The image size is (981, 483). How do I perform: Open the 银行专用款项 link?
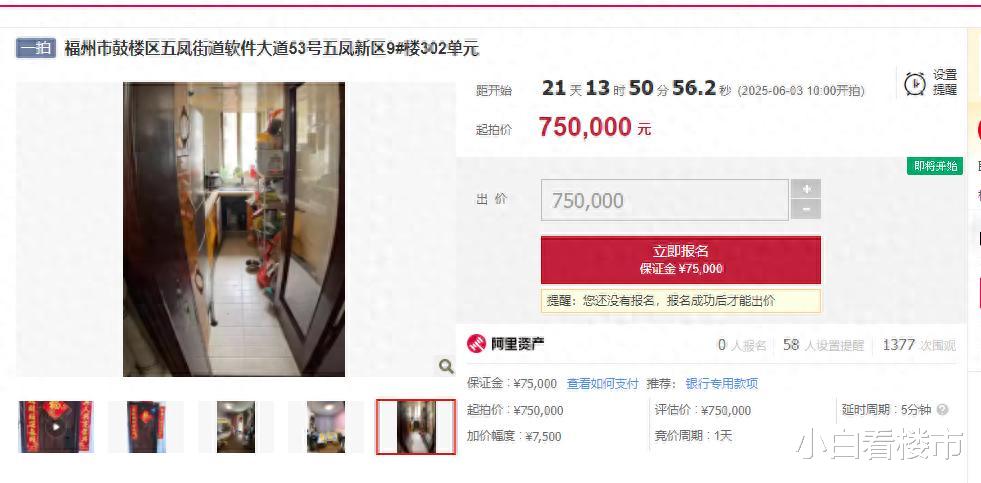point(721,384)
